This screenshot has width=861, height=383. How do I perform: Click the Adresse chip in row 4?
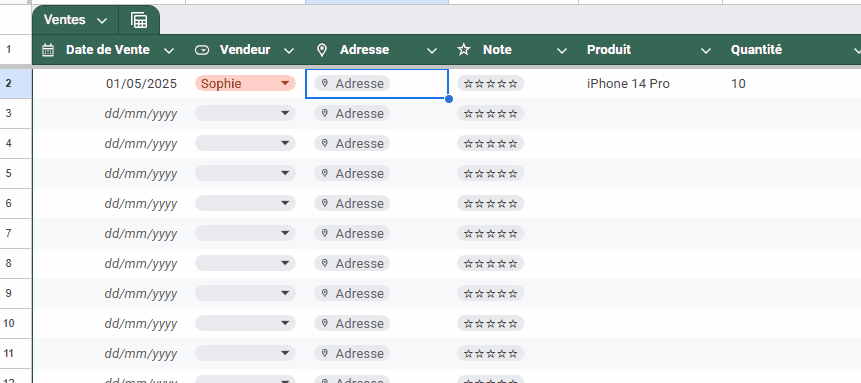click(352, 143)
